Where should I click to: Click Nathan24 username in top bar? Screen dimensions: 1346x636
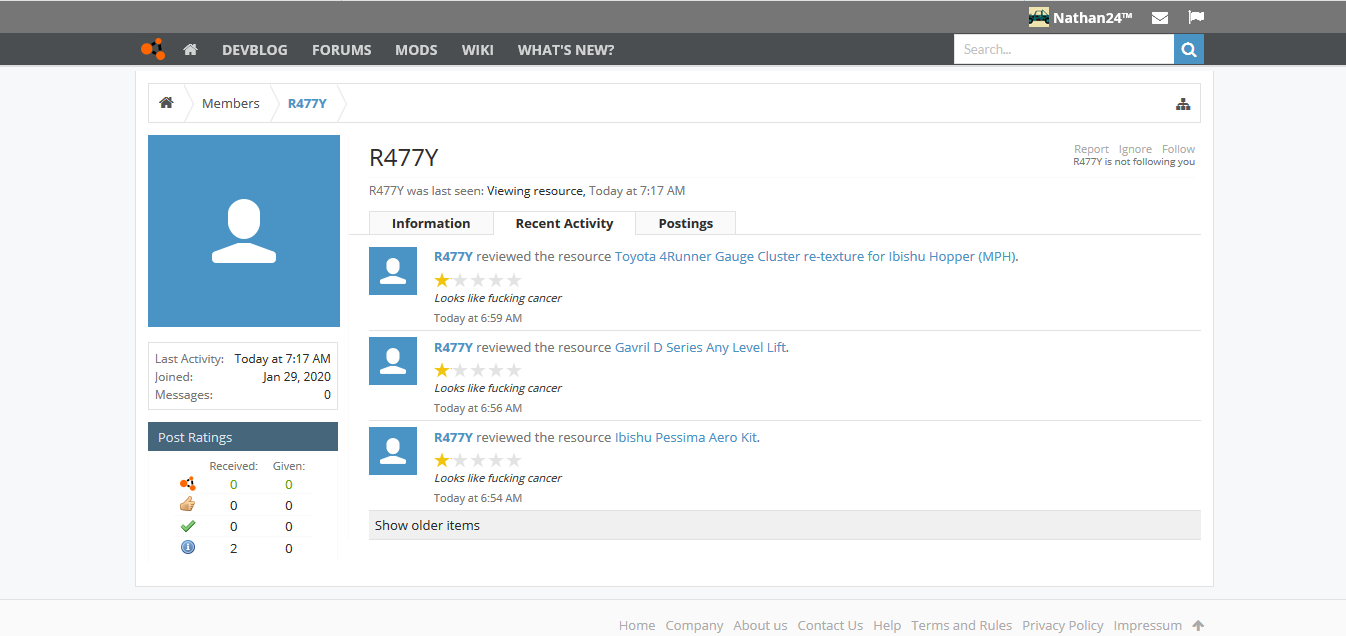point(1092,17)
